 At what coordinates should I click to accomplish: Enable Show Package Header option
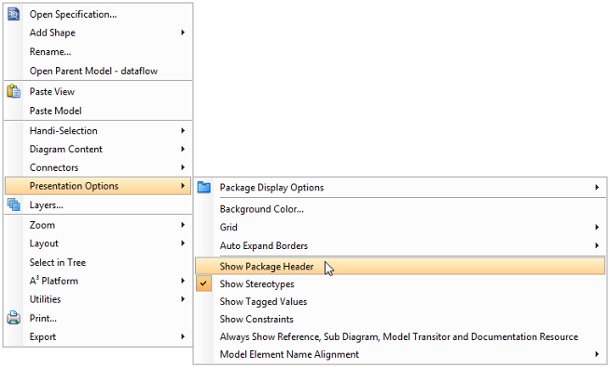pyautogui.click(x=400, y=266)
